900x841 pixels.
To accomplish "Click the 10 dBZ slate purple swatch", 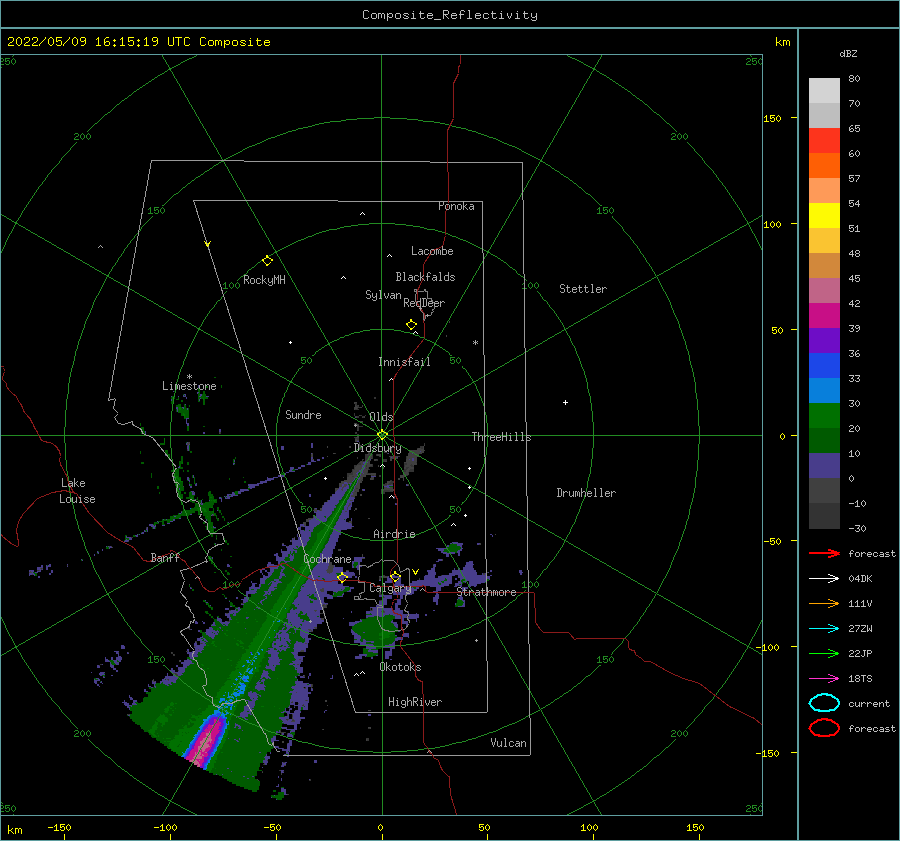I will (x=824, y=466).
